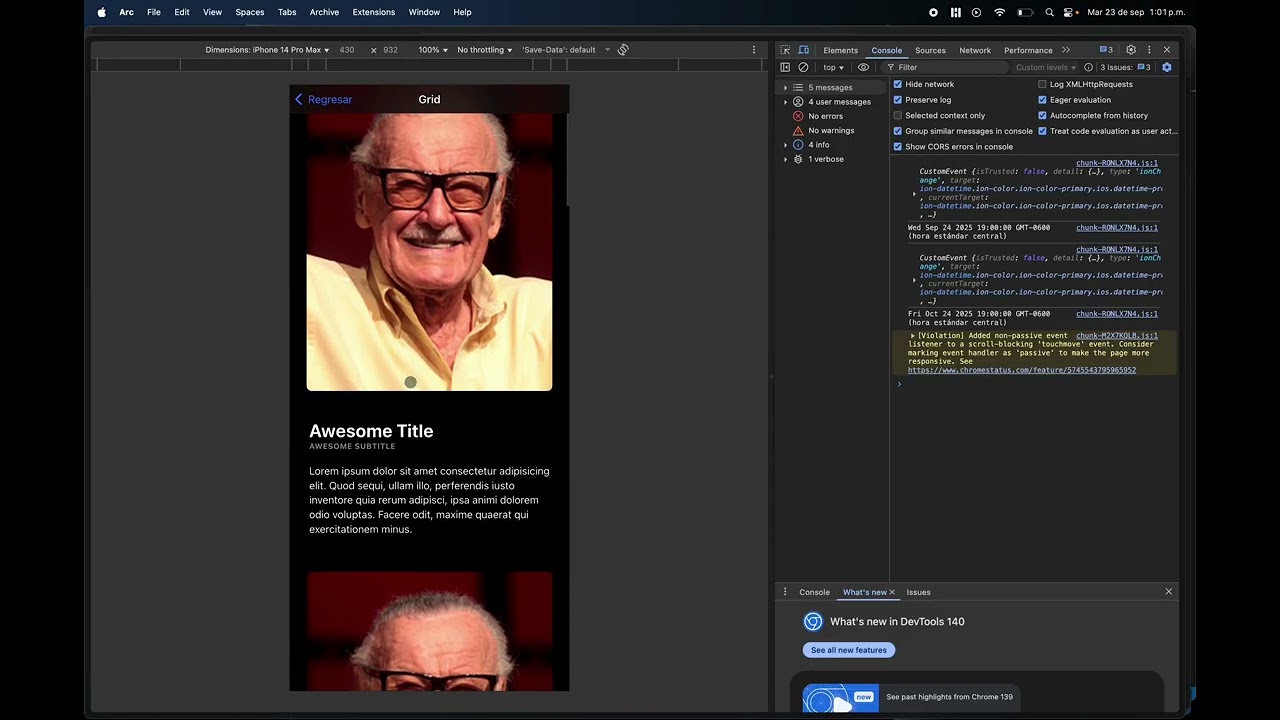Viewport: 1280px width, 720px height.
Task: Open the Custom levels dropdown
Action: coord(1045,67)
